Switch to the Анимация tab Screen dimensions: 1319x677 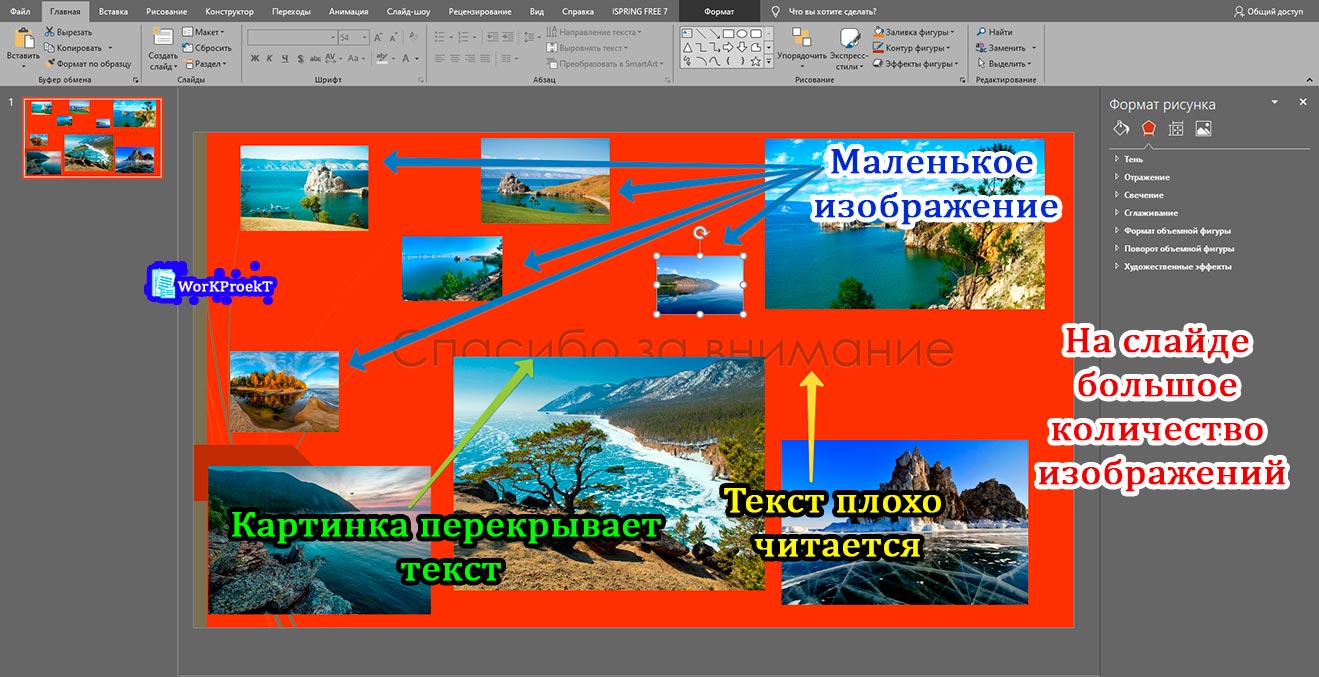click(348, 11)
